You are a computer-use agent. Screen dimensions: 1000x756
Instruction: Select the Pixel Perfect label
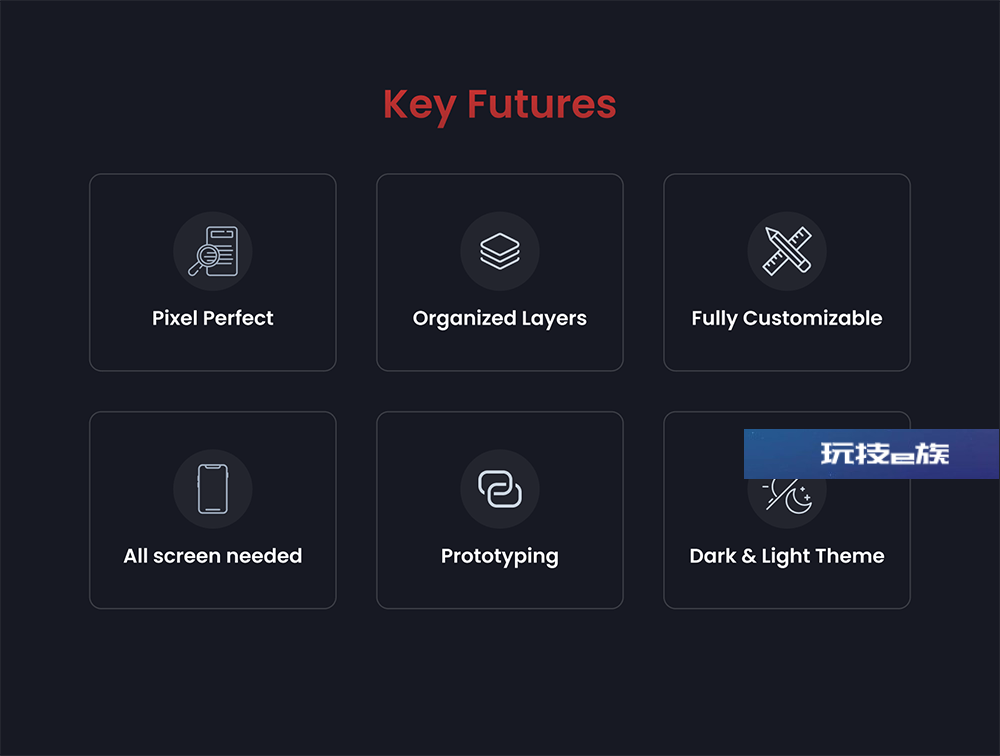click(x=213, y=318)
